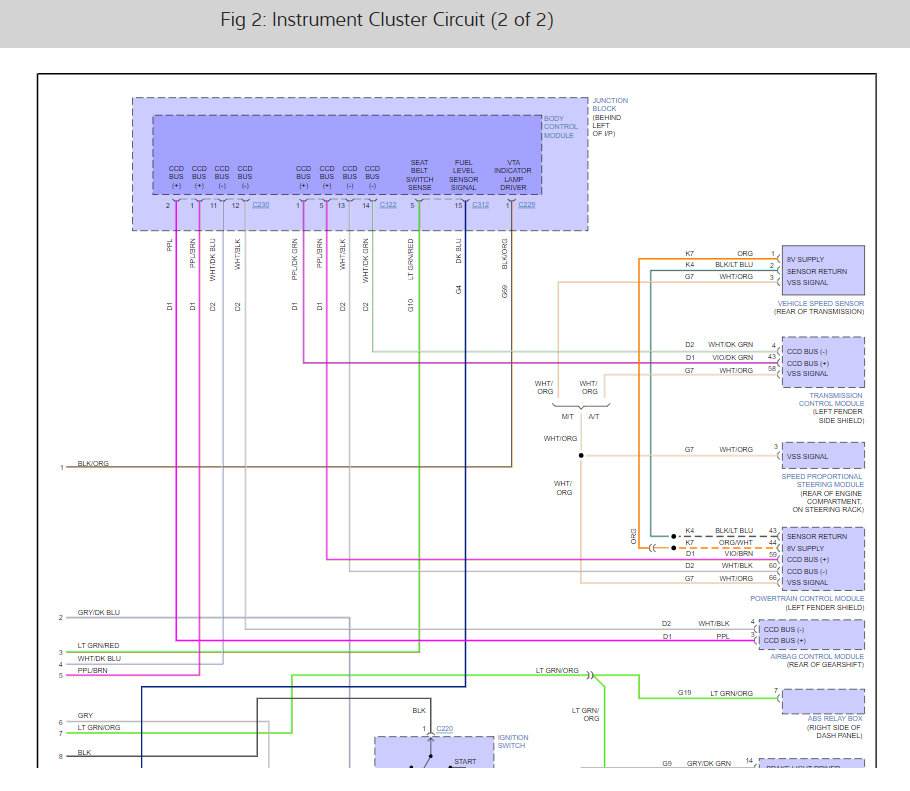
Task: Click the GRY/DK BLU wire label
Action: 99,613
